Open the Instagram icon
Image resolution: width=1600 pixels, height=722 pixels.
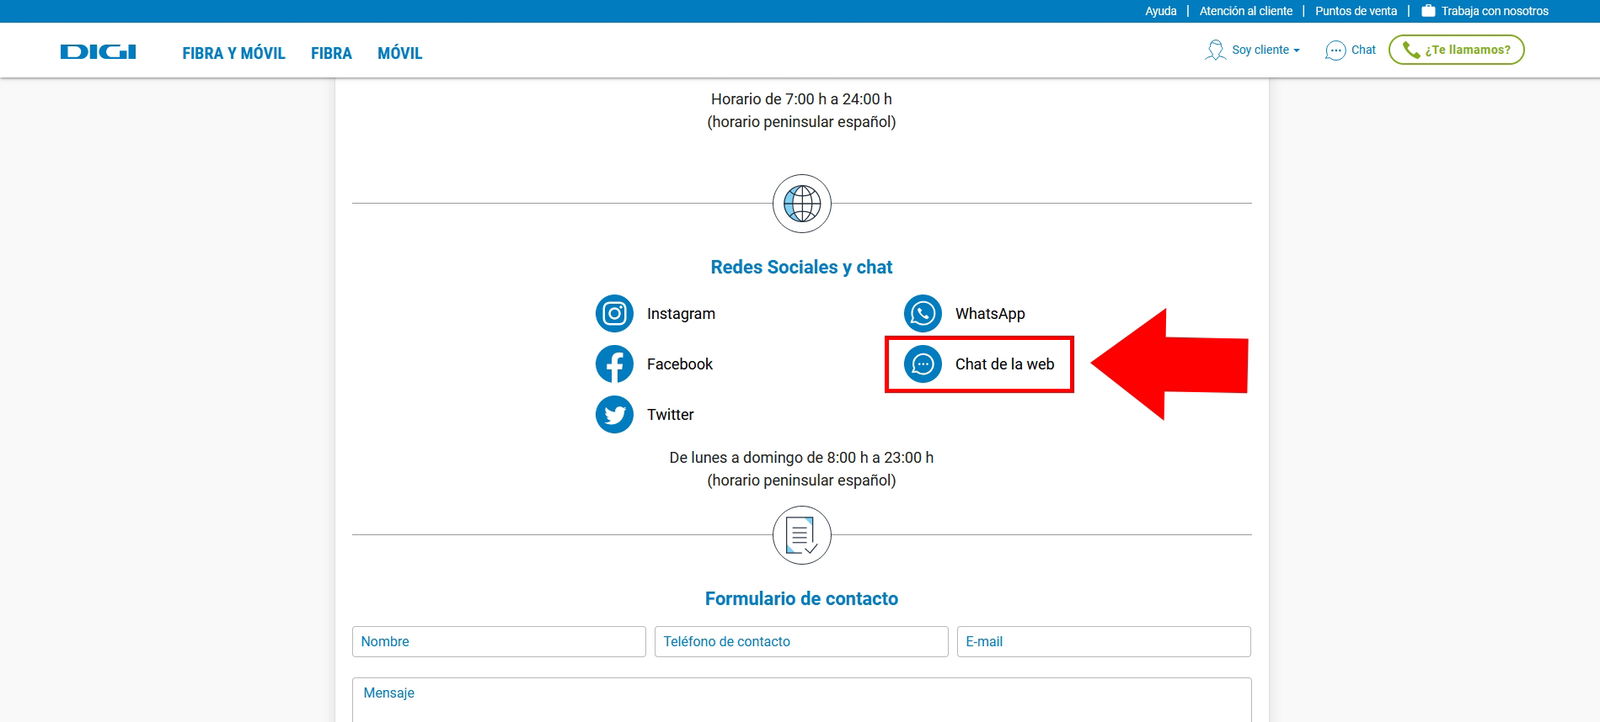[x=615, y=314]
